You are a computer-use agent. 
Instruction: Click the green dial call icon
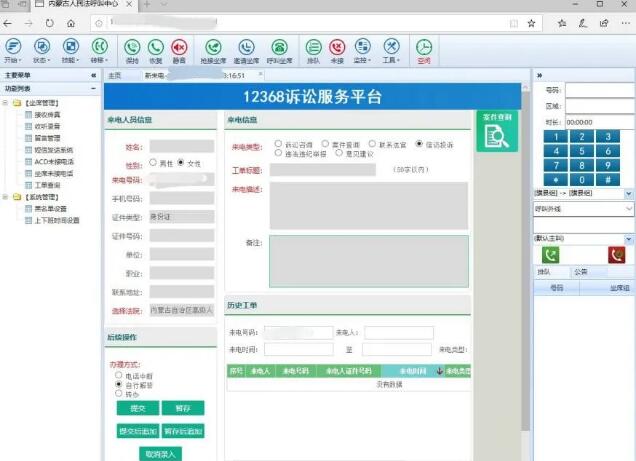[550, 255]
